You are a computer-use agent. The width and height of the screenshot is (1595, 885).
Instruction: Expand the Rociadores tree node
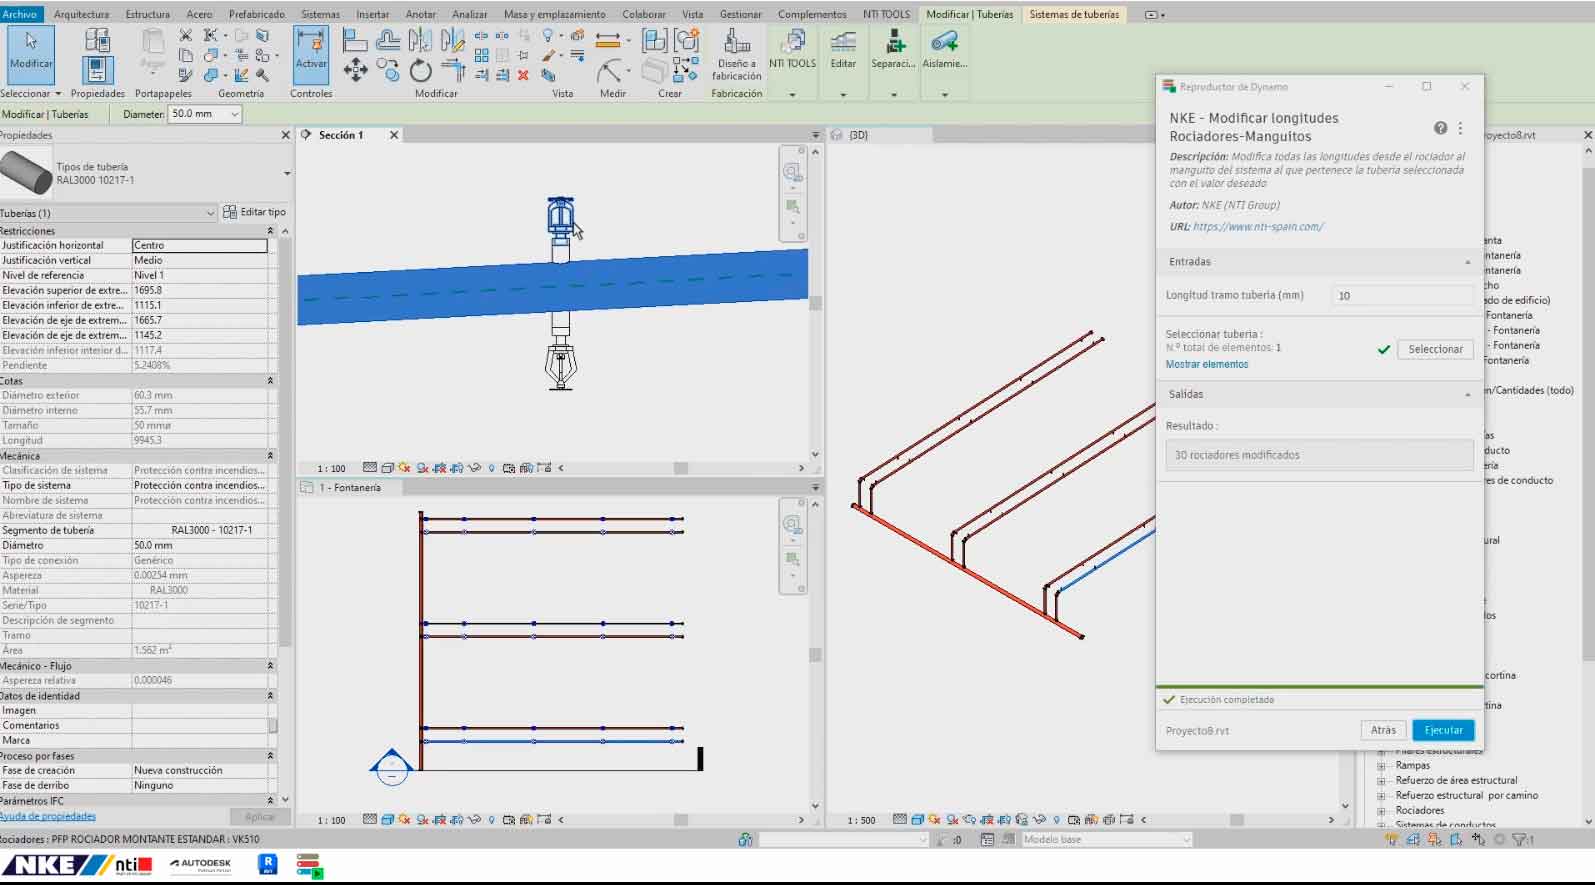point(1381,810)
